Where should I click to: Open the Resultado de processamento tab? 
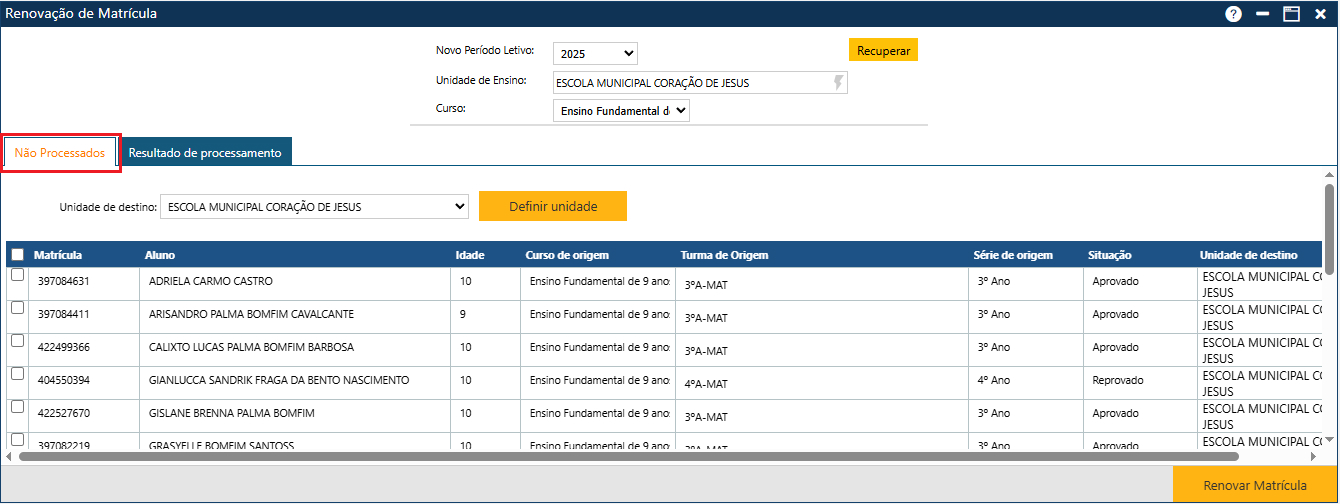point(205,153)
